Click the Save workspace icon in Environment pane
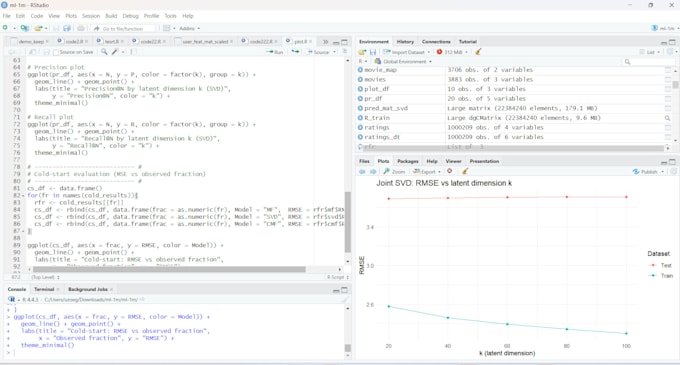Viewport: 680px width, 365px height. tap(373, 52)
